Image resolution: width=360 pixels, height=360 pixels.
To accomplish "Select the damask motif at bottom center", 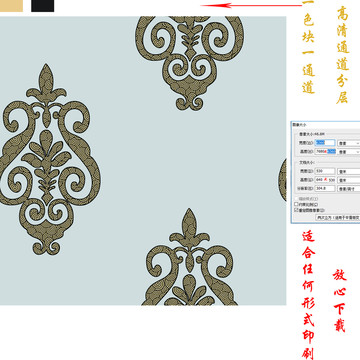I will (x=189, y=257).
